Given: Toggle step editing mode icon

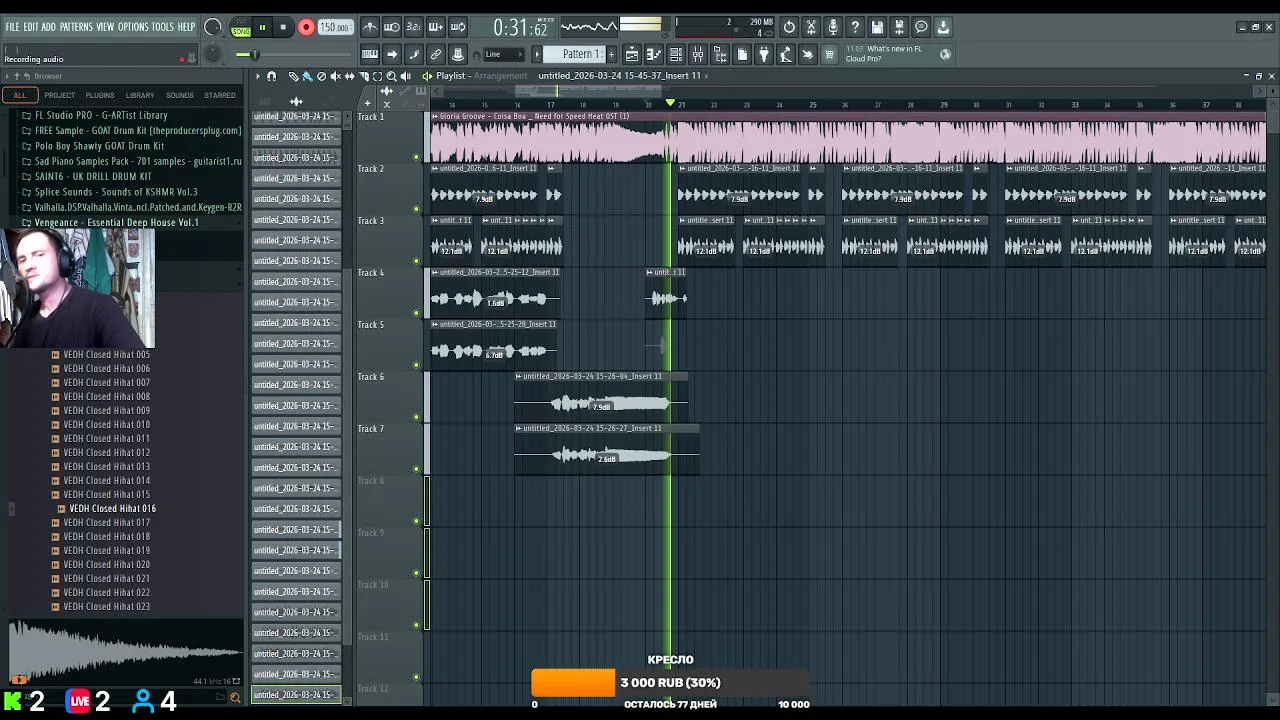Looking at the screenshot, I should tap(413, 54).
